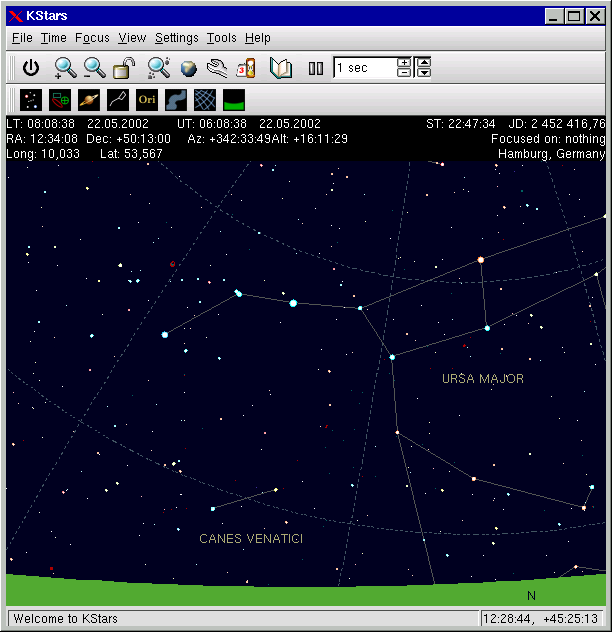Viewport: 612px width, 632px height.
Task: Open the handbook book icon
Action: point(281,68)
